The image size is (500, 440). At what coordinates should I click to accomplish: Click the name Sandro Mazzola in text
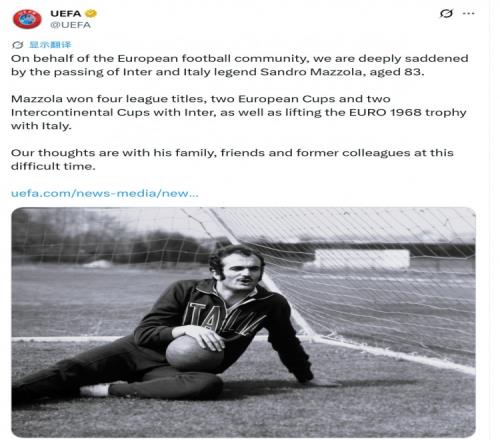311,72
